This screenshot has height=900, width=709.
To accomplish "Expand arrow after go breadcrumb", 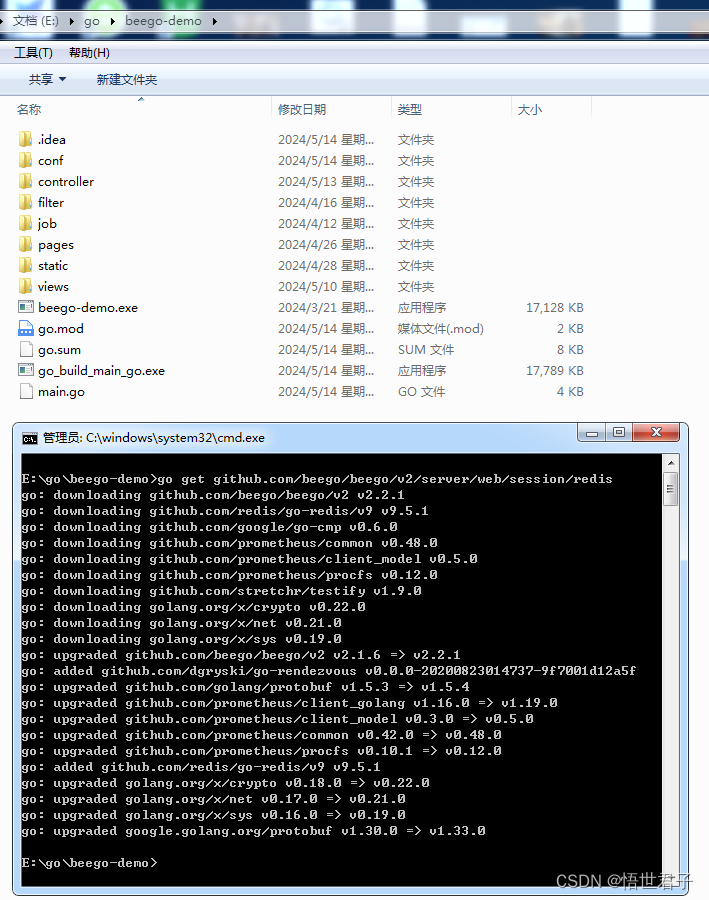I will coord(113,21).
